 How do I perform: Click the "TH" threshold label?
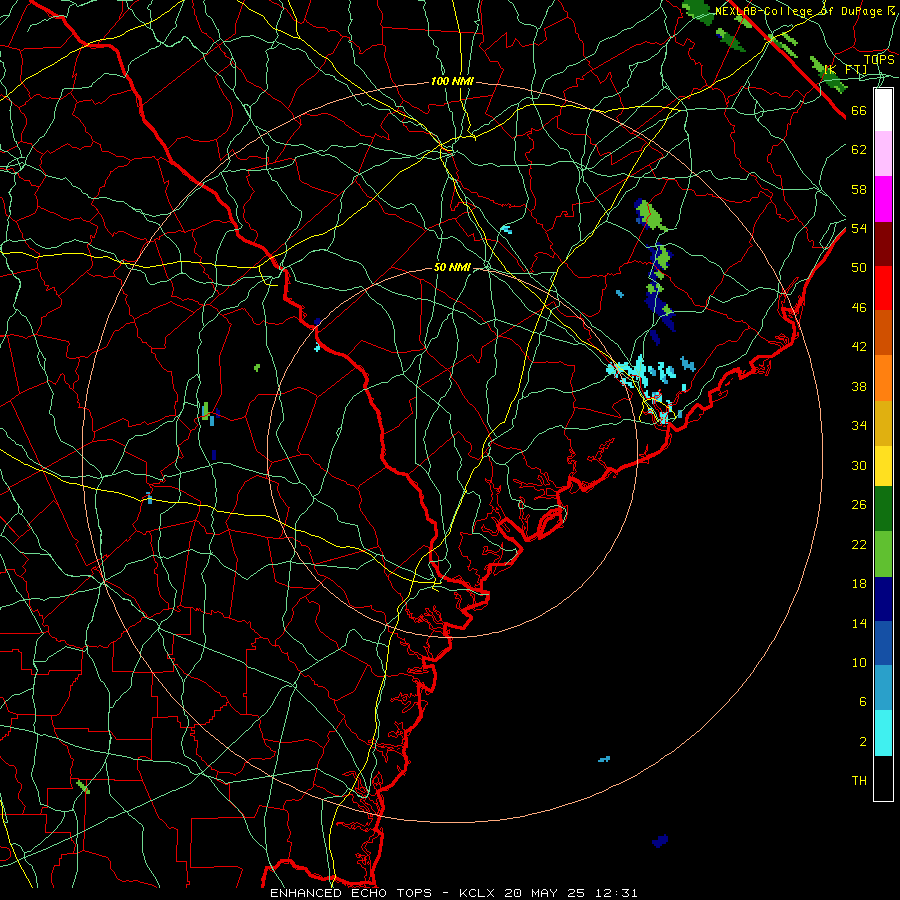(x=859, y=781)
